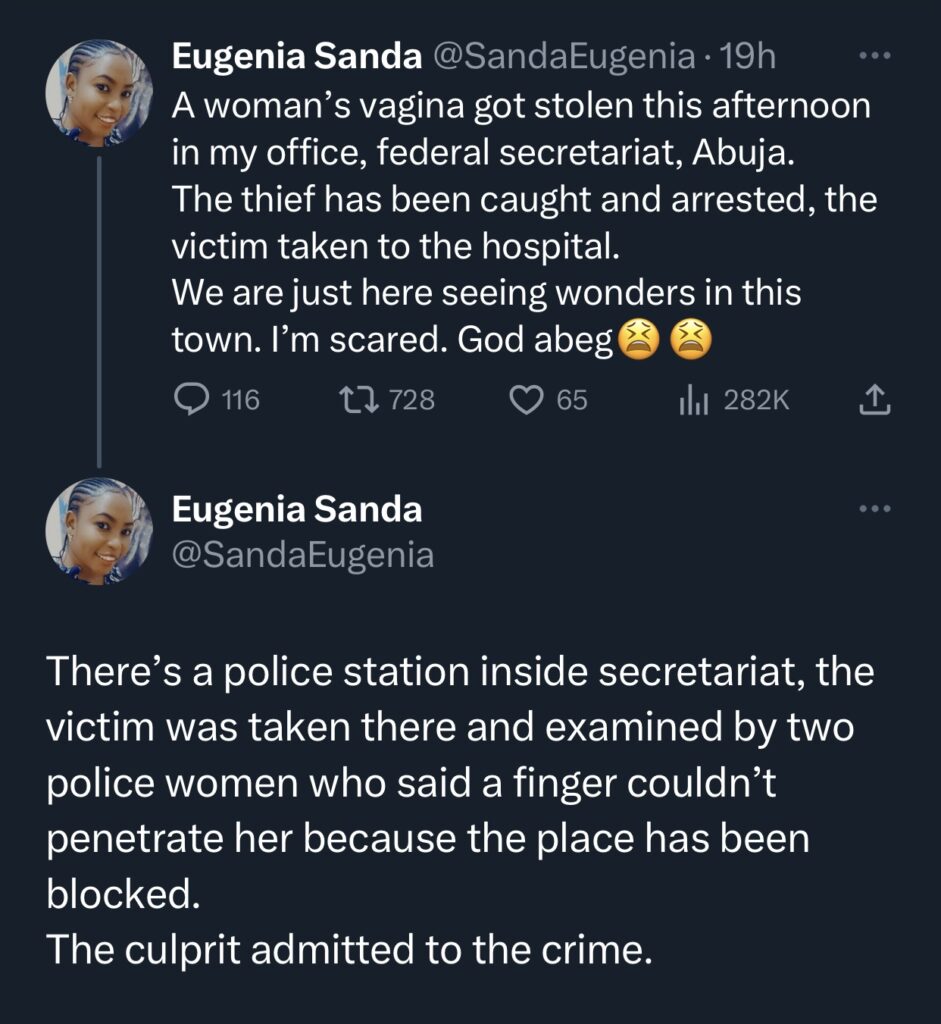Click the 728 retweets count
The width and height of the screenshot is (941, 1024).
click(411, 401)
